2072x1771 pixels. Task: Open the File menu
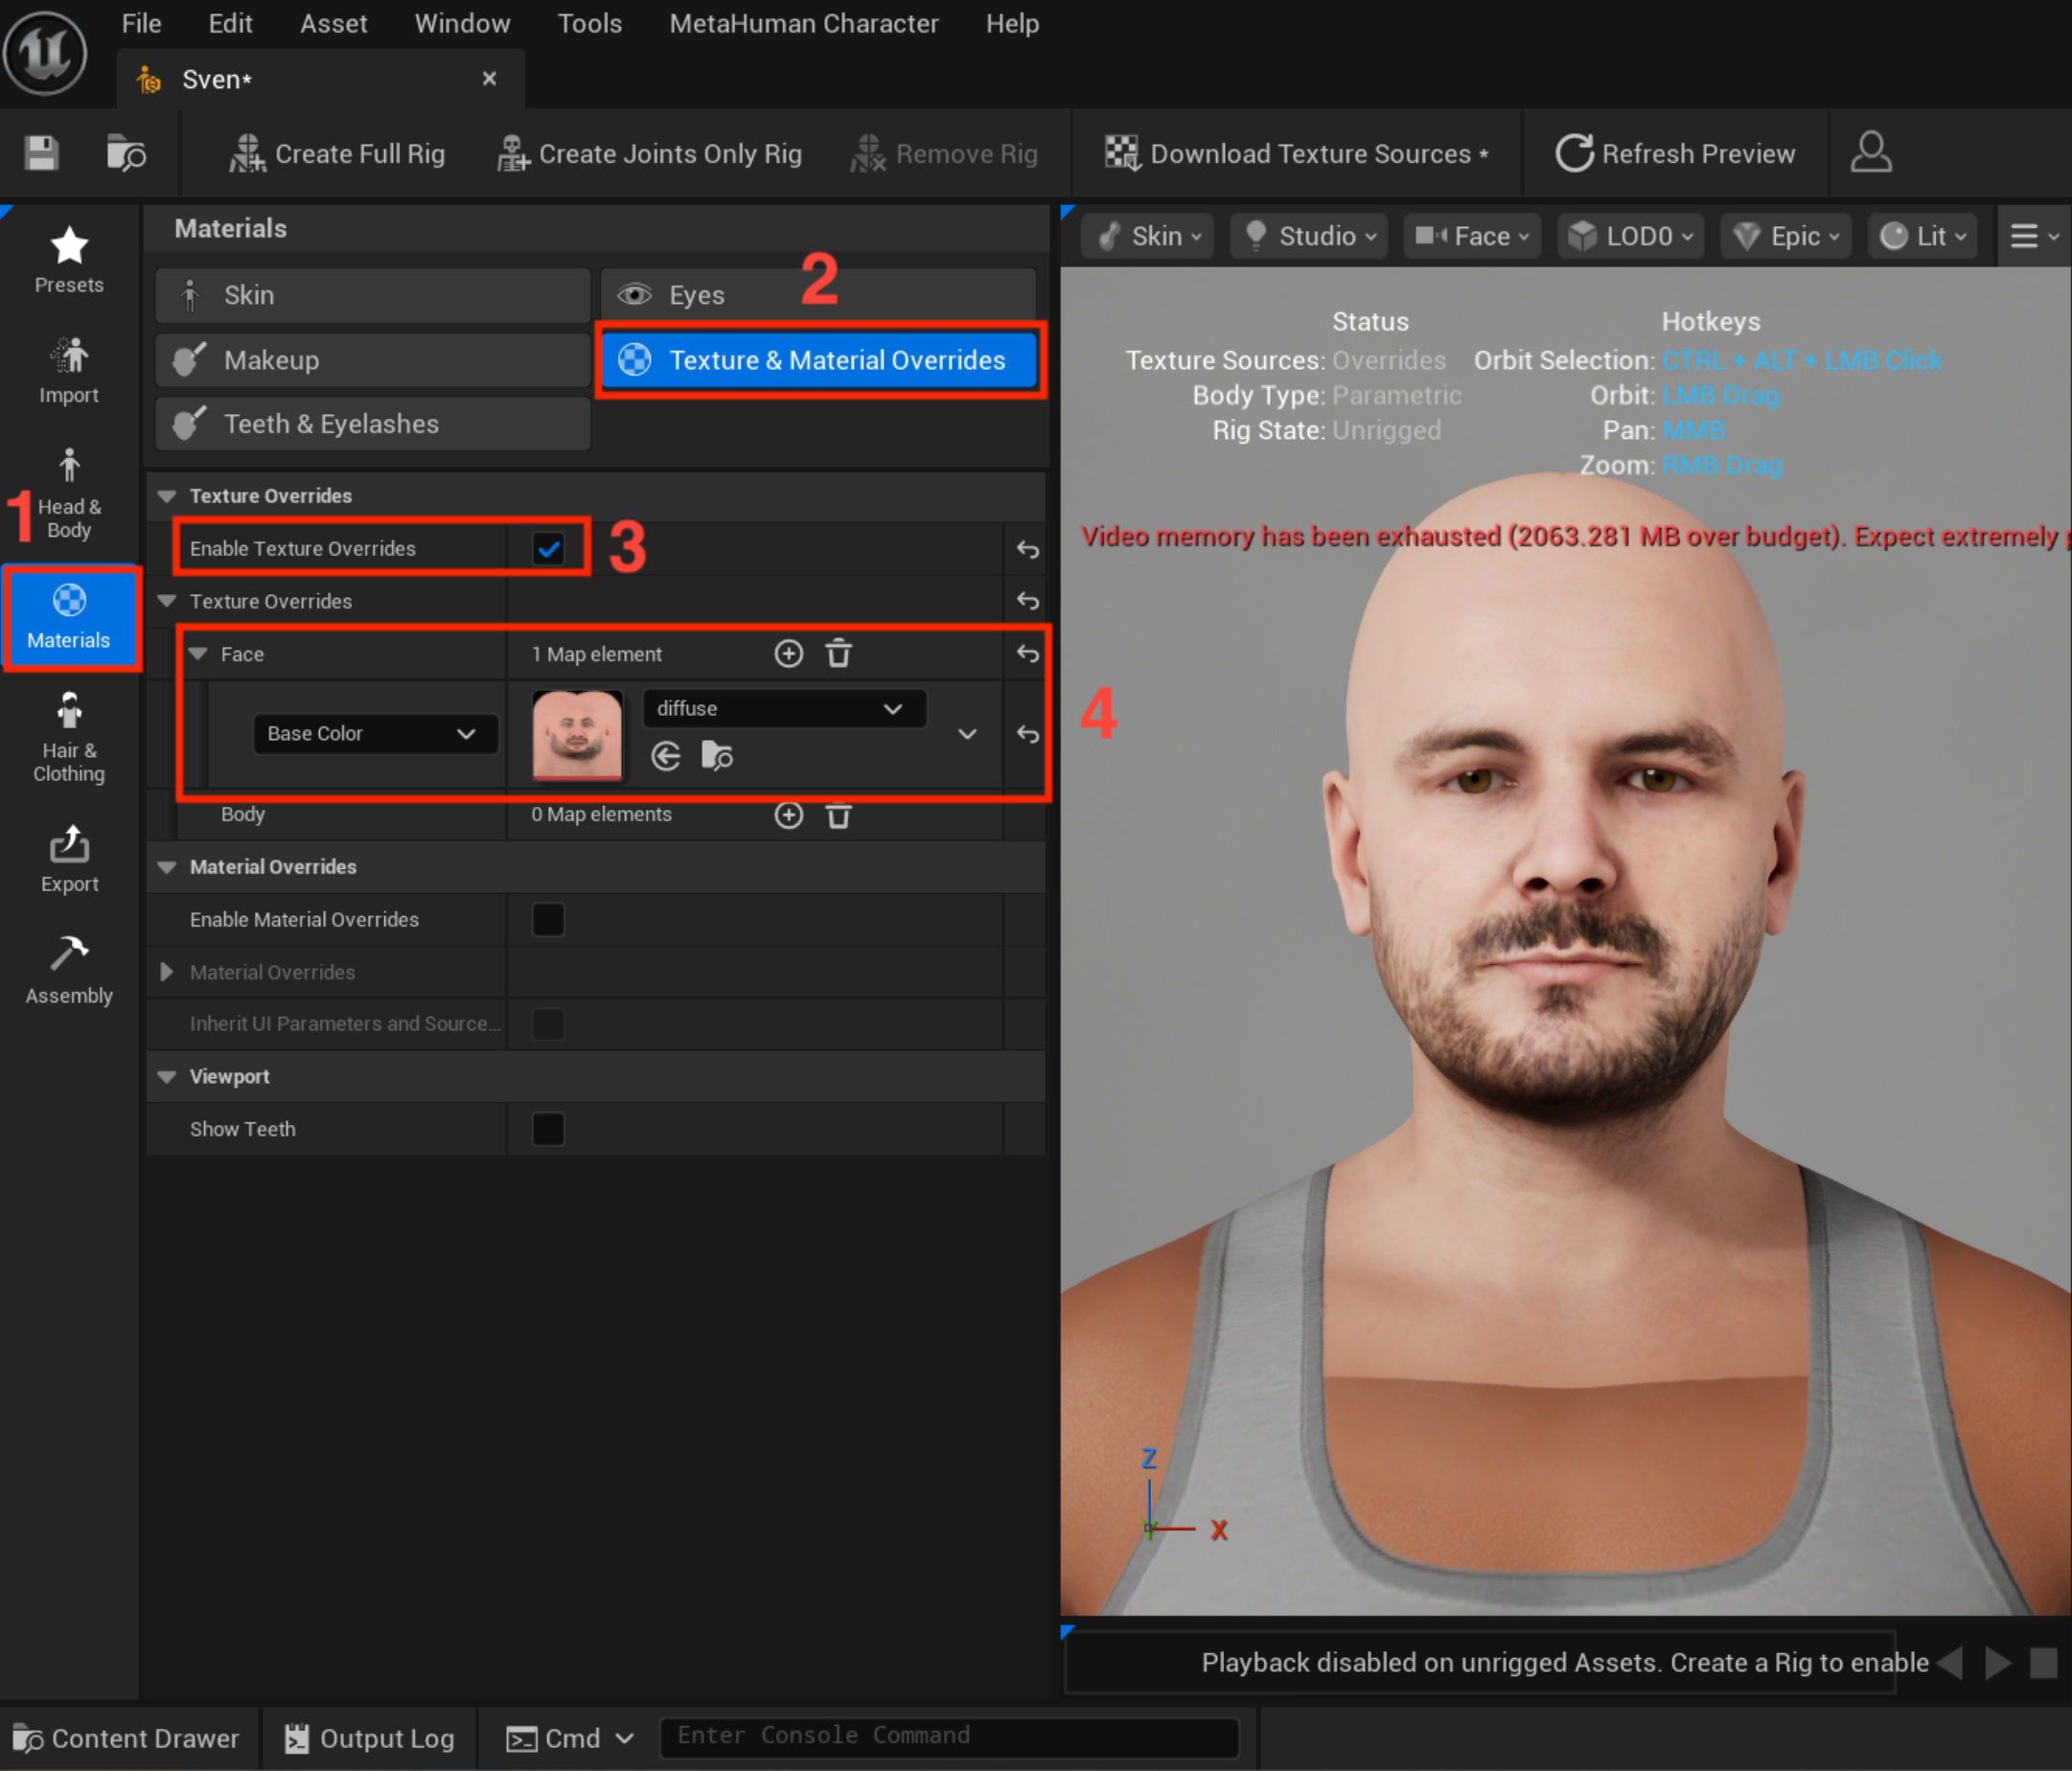[141, 24]
